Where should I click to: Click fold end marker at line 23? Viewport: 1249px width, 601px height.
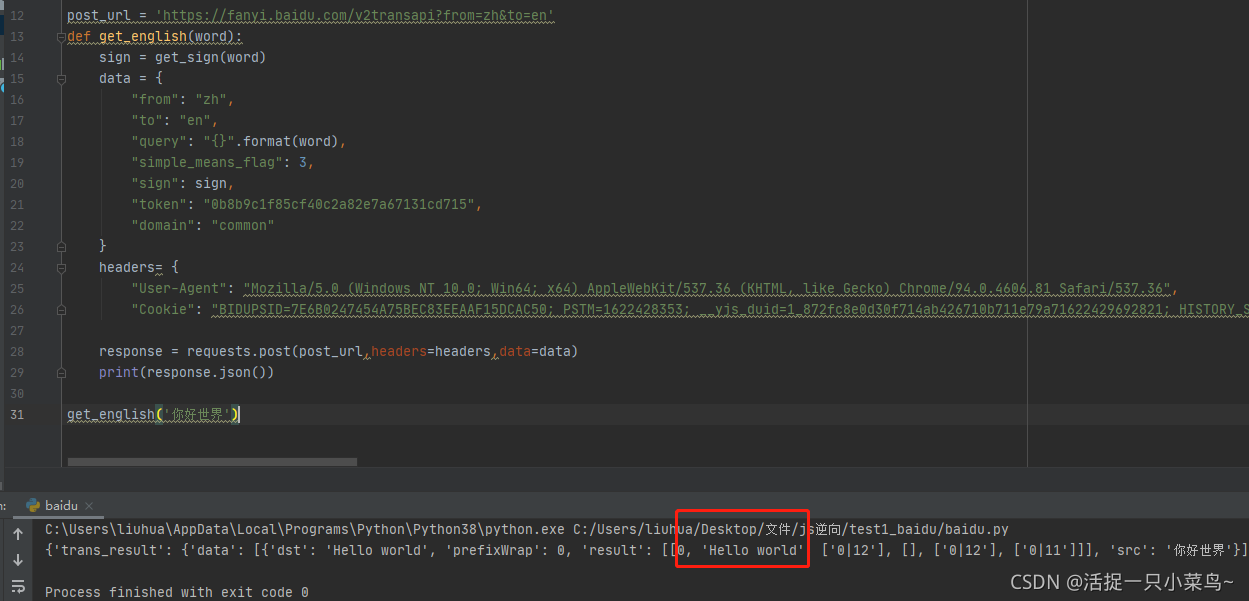coord(61,246)
